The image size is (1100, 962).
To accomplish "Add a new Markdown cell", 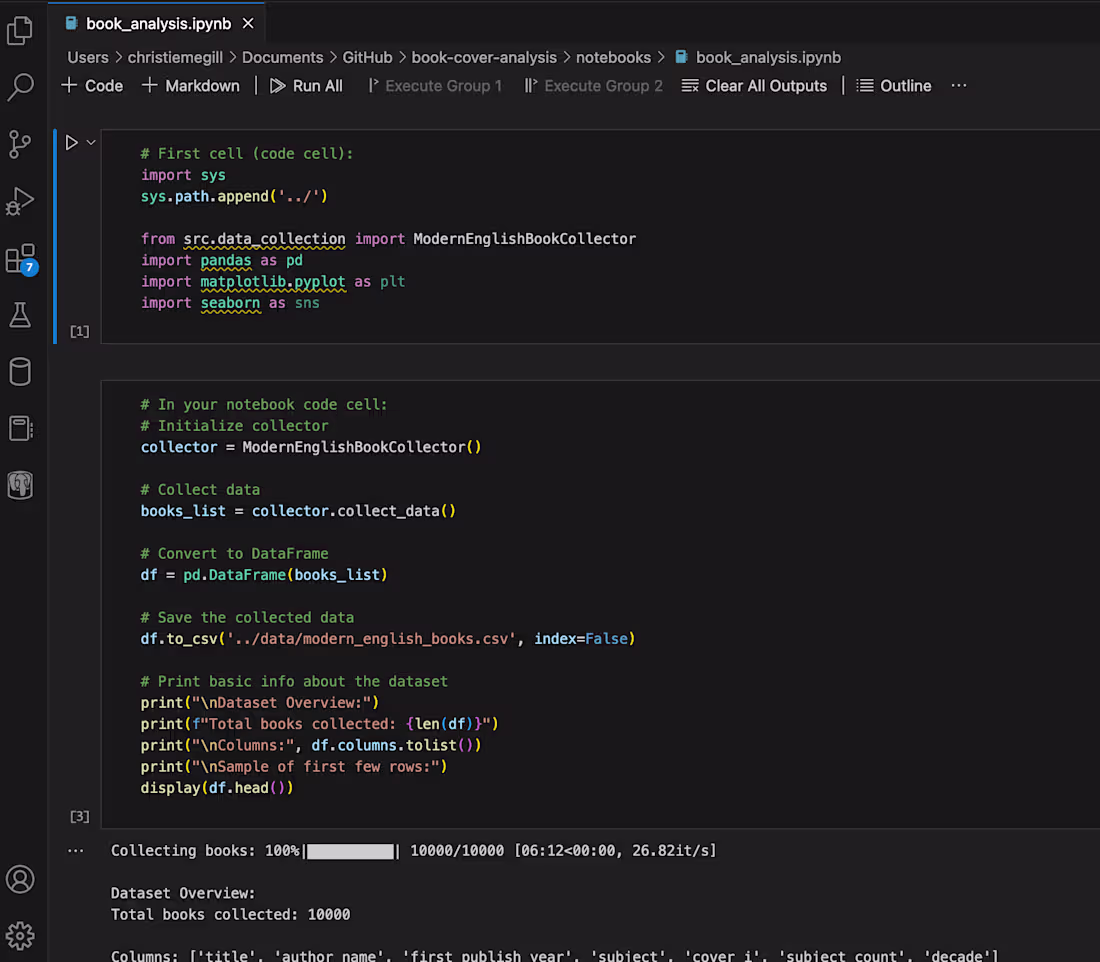I will (191, 86).
